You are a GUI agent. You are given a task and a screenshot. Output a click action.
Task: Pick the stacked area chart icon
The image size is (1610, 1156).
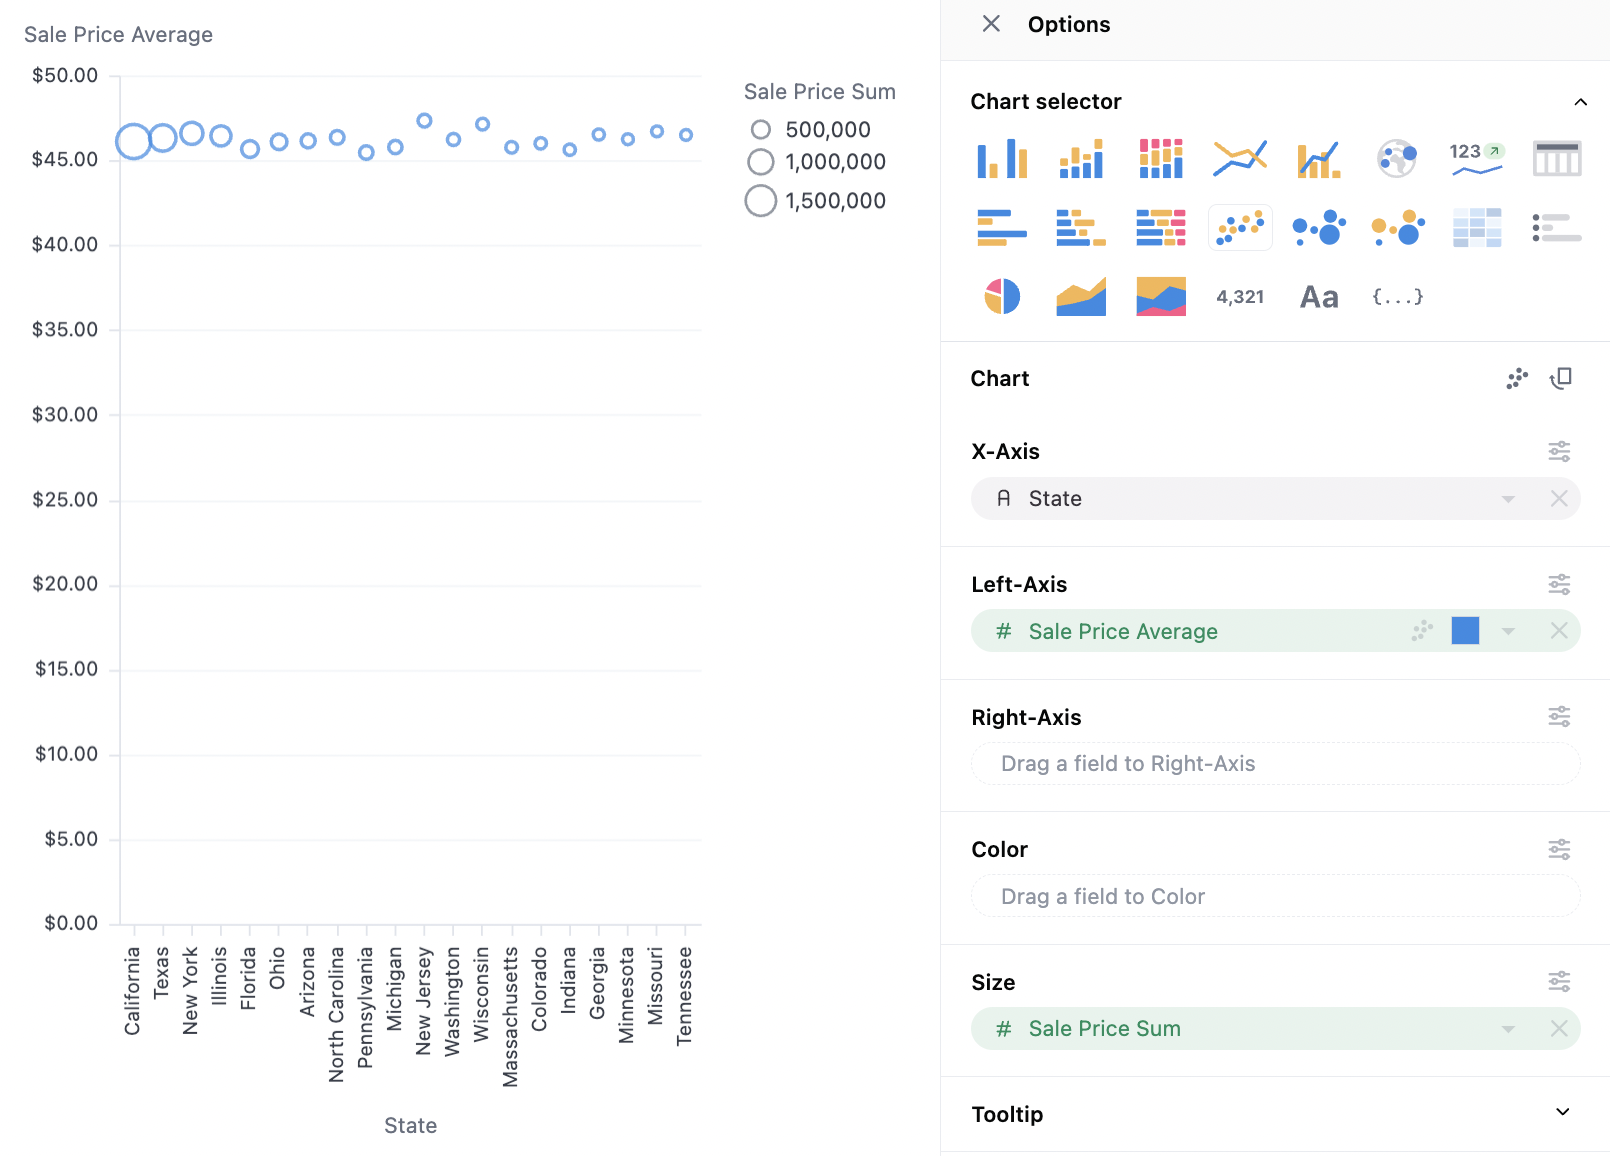pos(1161,297)
